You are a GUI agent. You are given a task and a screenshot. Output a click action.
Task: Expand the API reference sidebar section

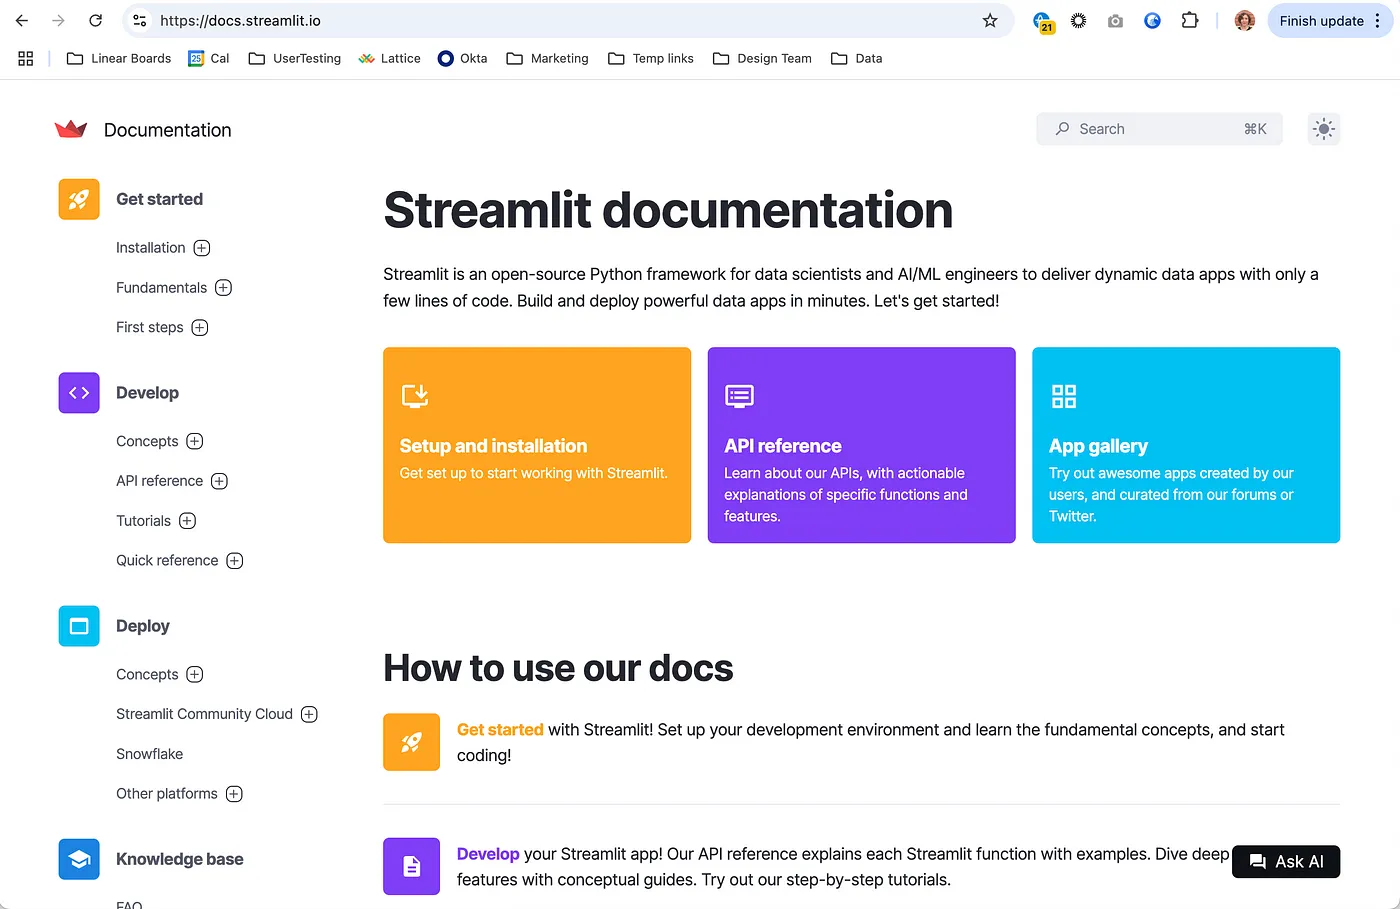[x=220, y=481]
